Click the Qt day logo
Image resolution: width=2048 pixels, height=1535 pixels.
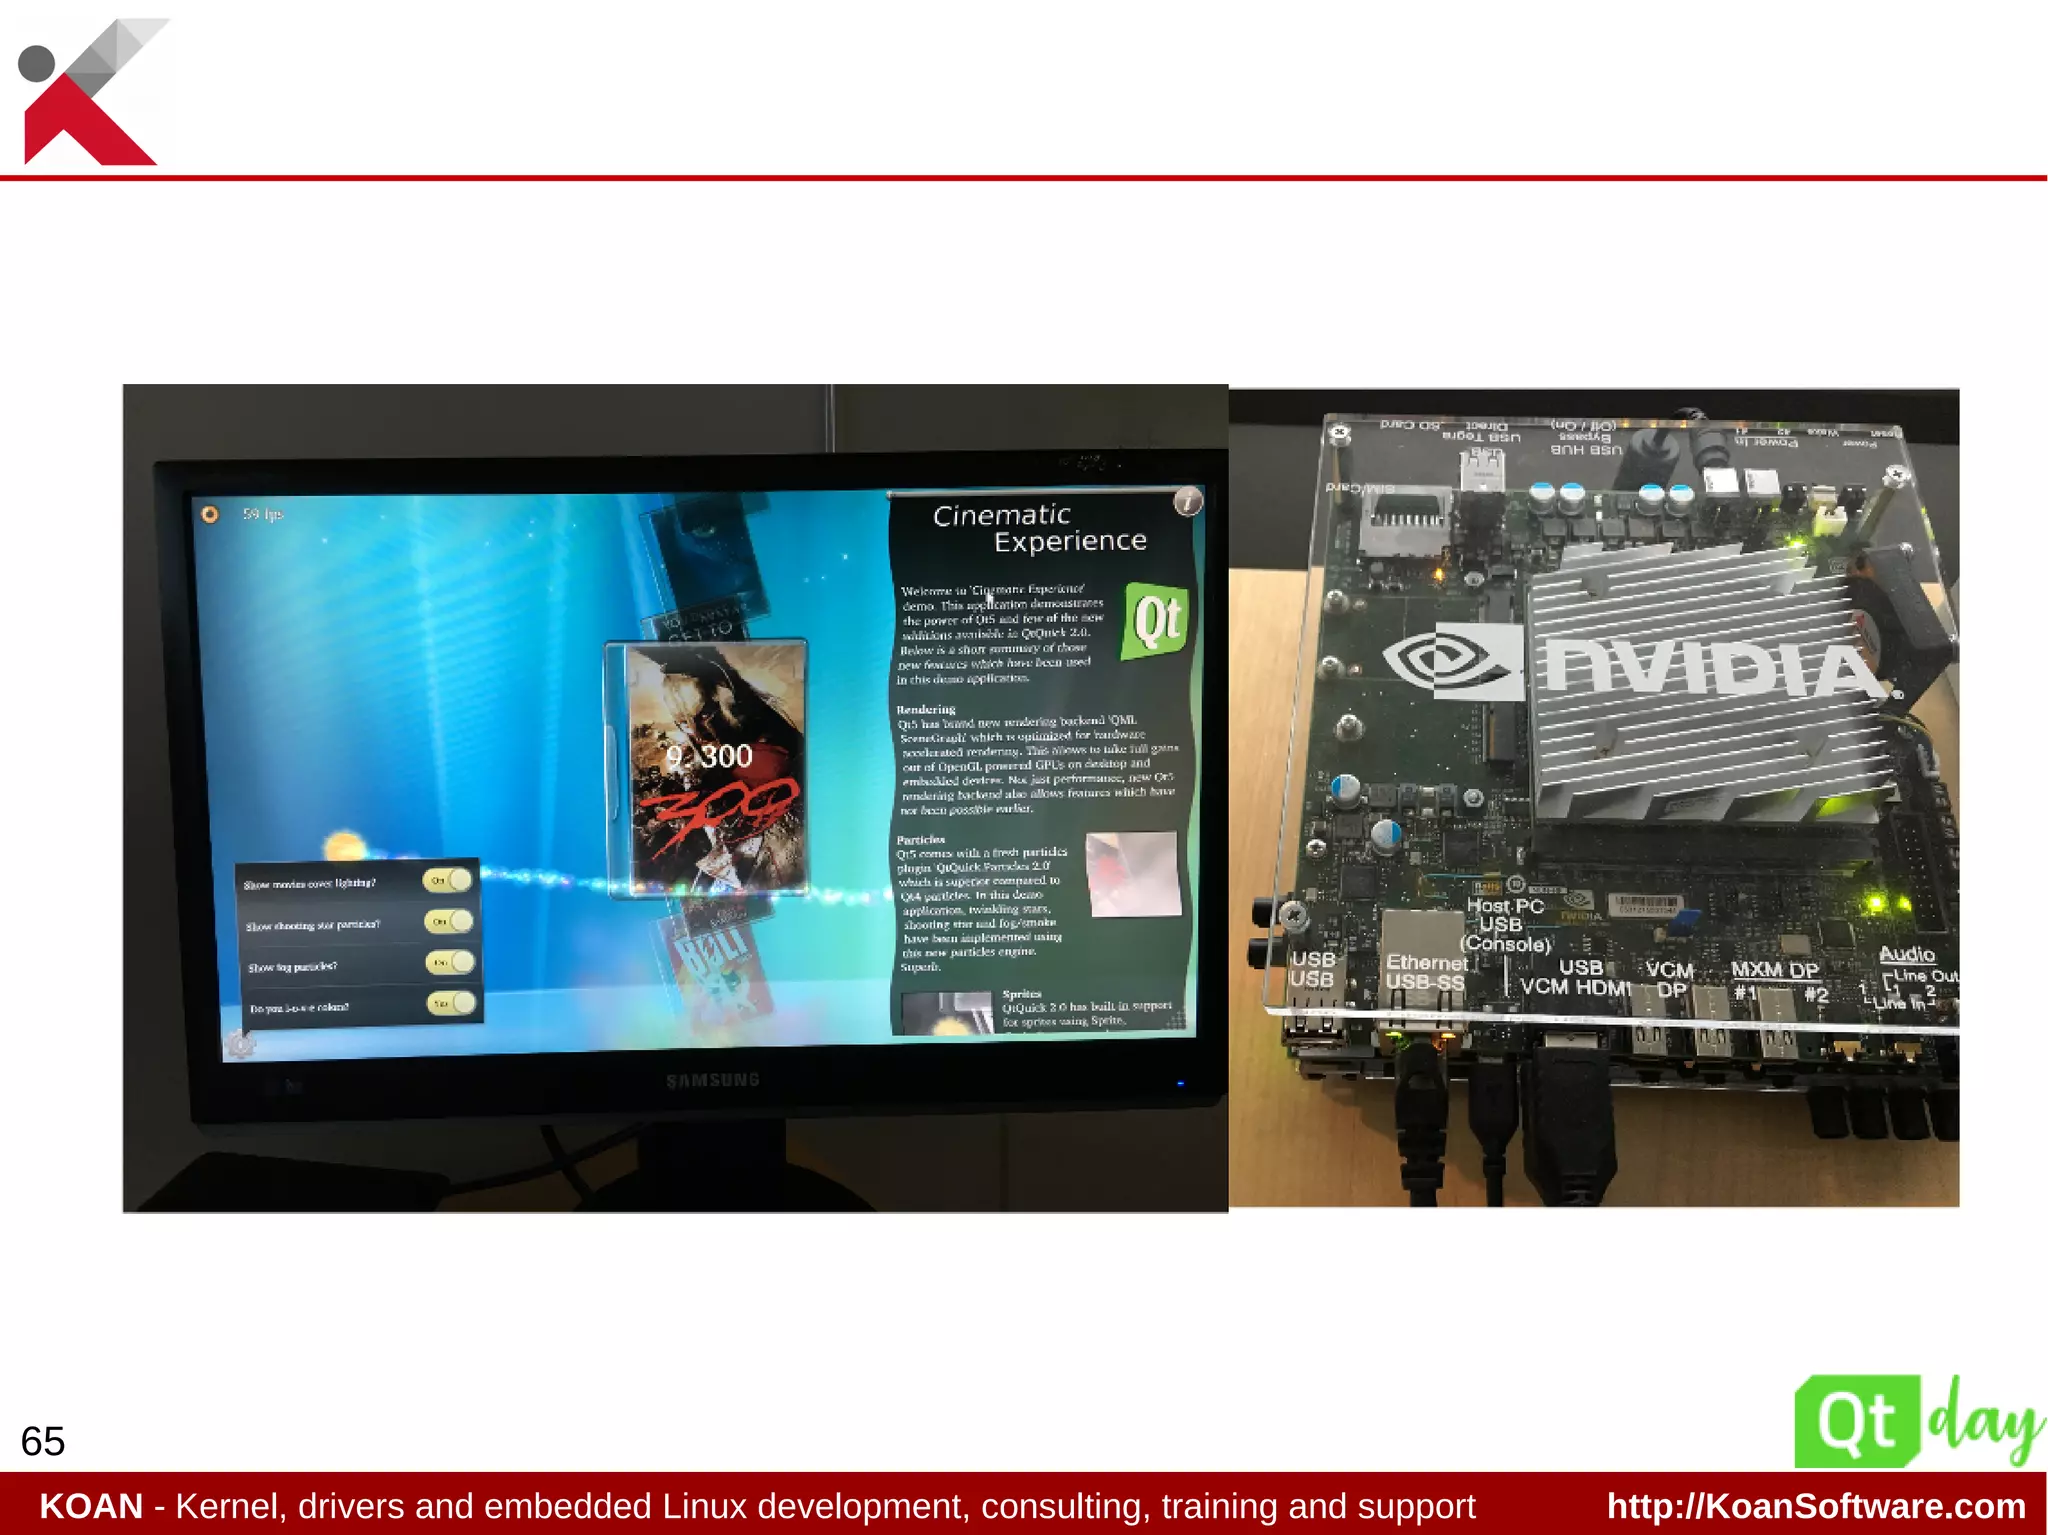[1916, 1422]
